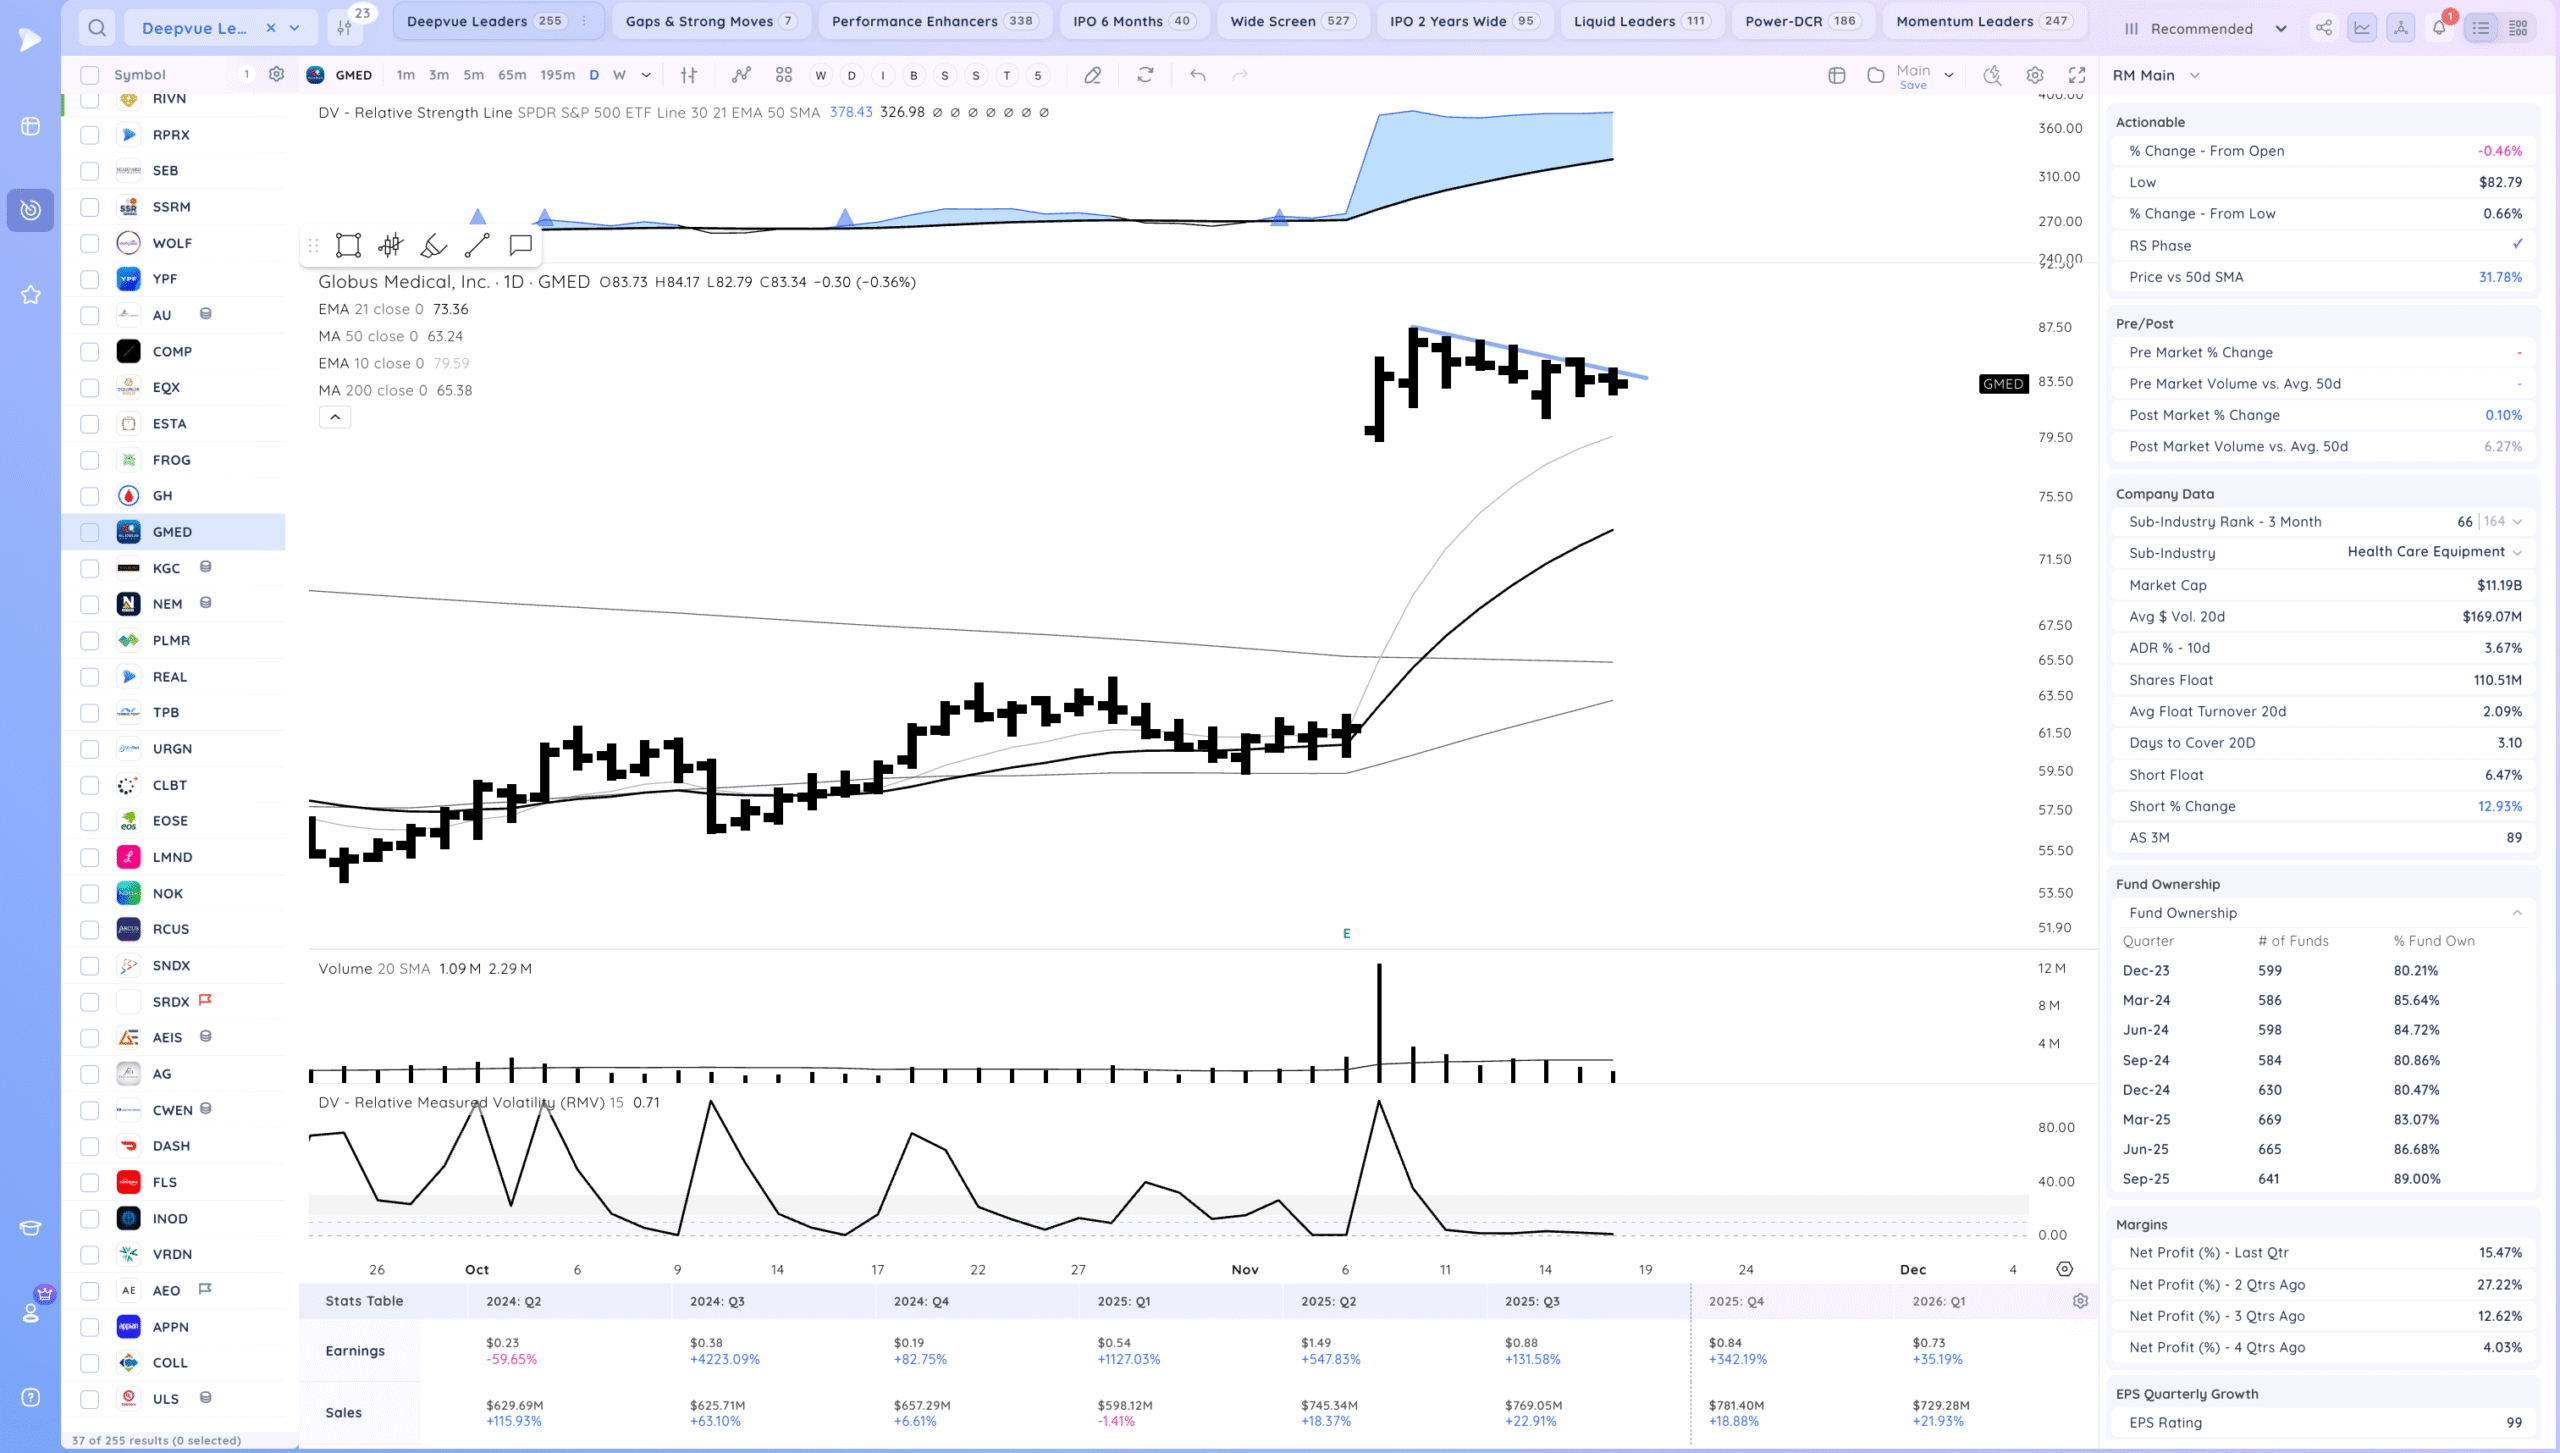
Task: Select the comment callout drawing tool
Action: pyautogui.click(x=520, y=245)
